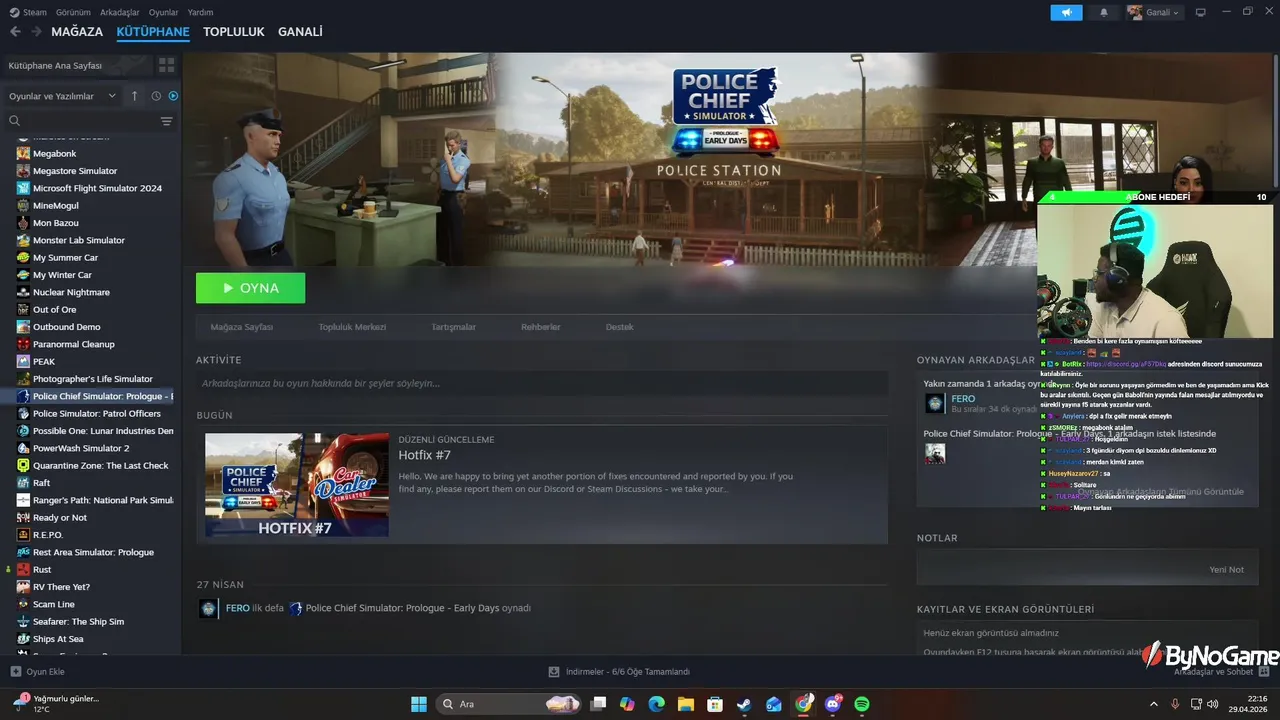The height and width of the screenshot is (720, 1280).
Task: Open Discord from the taskbar
Action: point(833,704)
